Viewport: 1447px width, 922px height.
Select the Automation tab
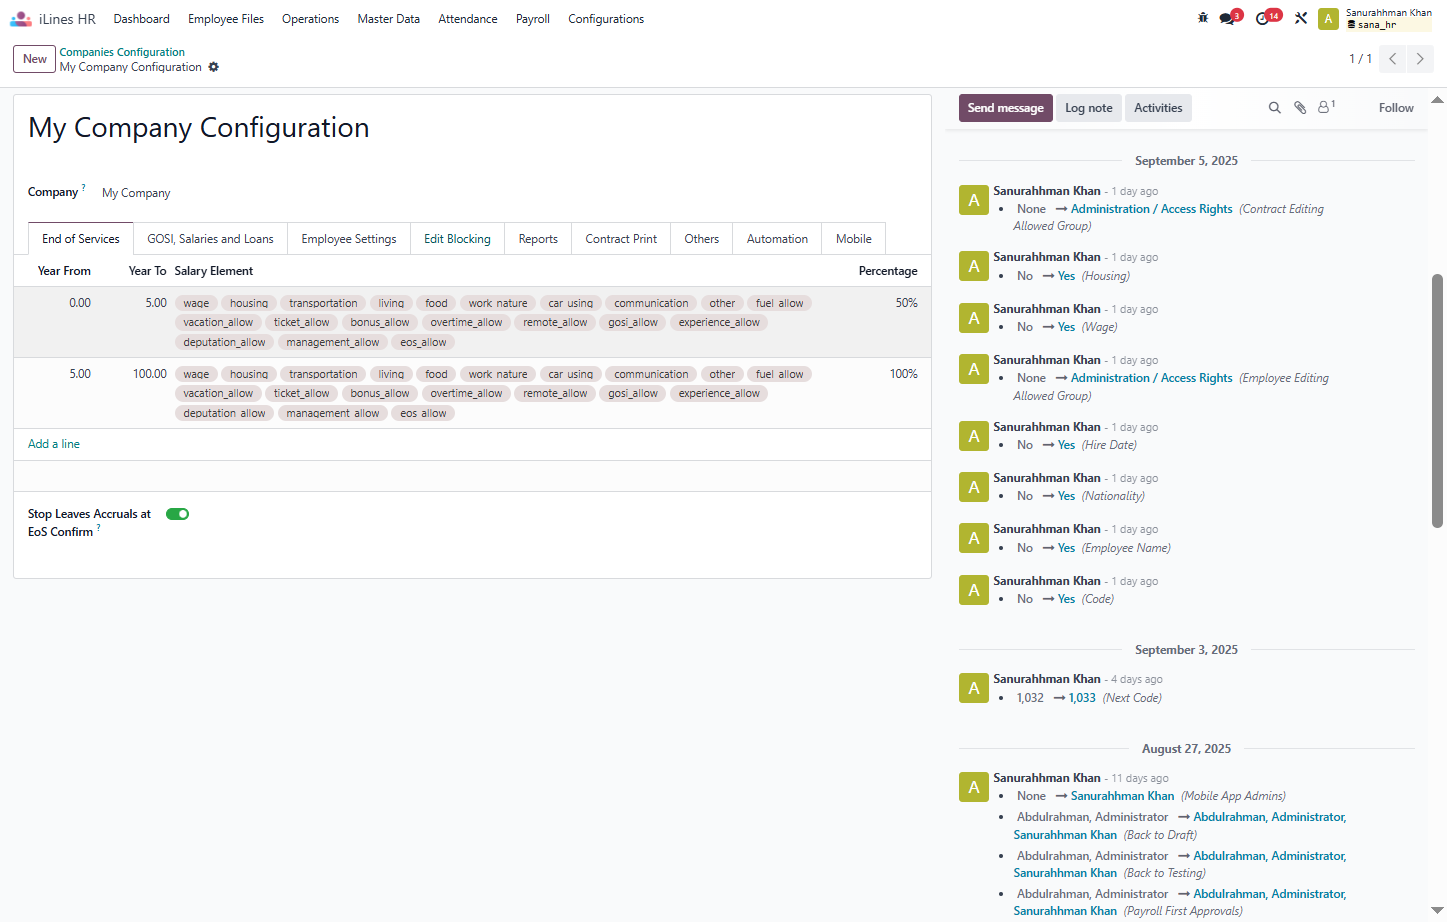(777, 239)
